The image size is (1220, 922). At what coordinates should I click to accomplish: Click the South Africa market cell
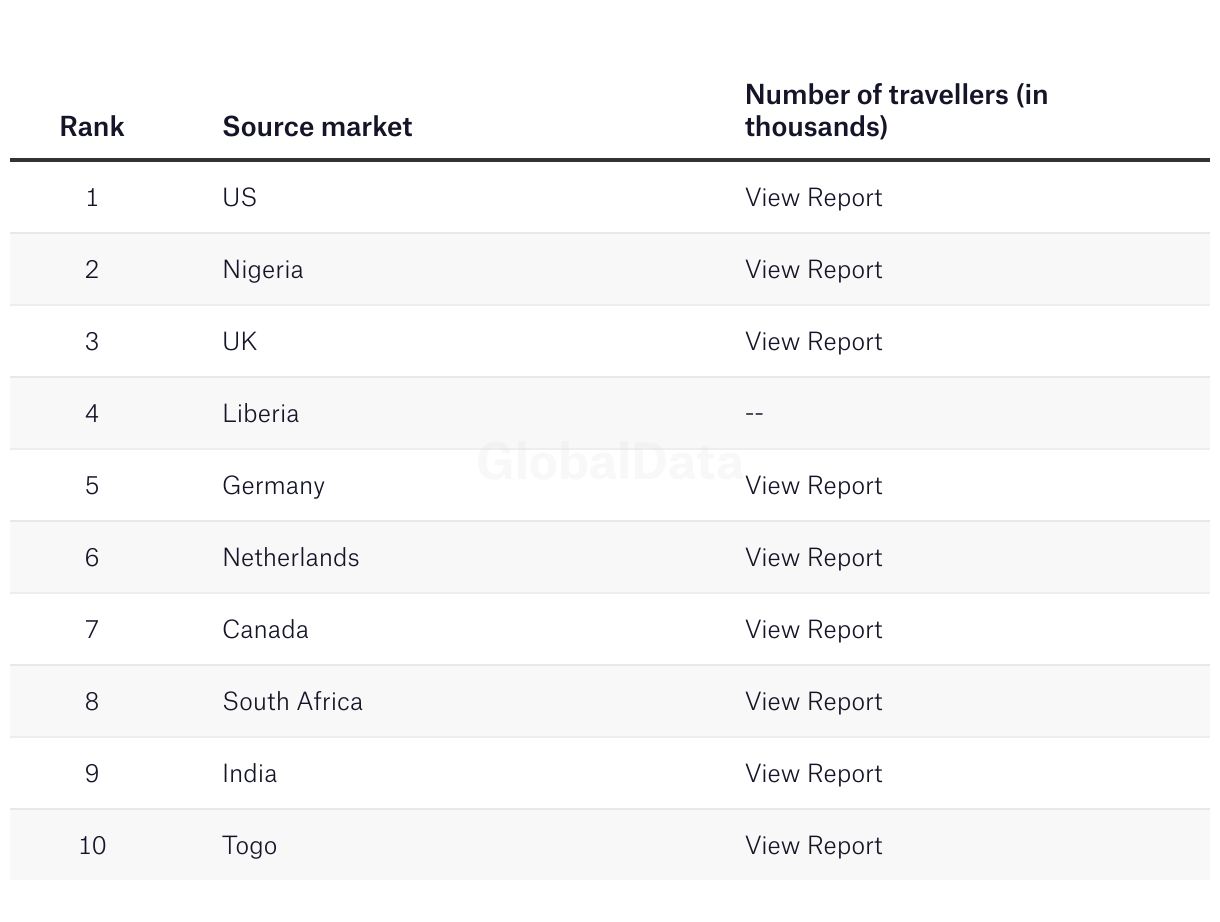(292, 702)
